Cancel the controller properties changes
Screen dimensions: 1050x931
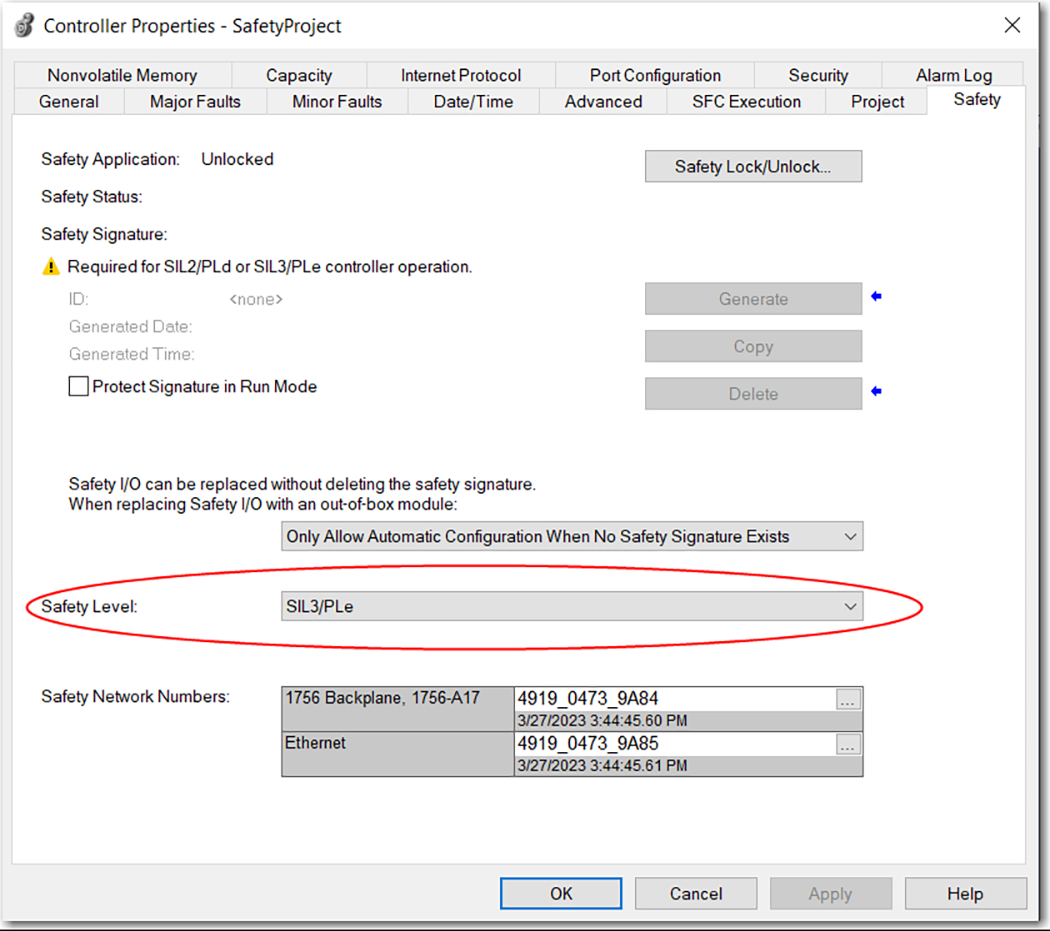click(x=695, y=893)
